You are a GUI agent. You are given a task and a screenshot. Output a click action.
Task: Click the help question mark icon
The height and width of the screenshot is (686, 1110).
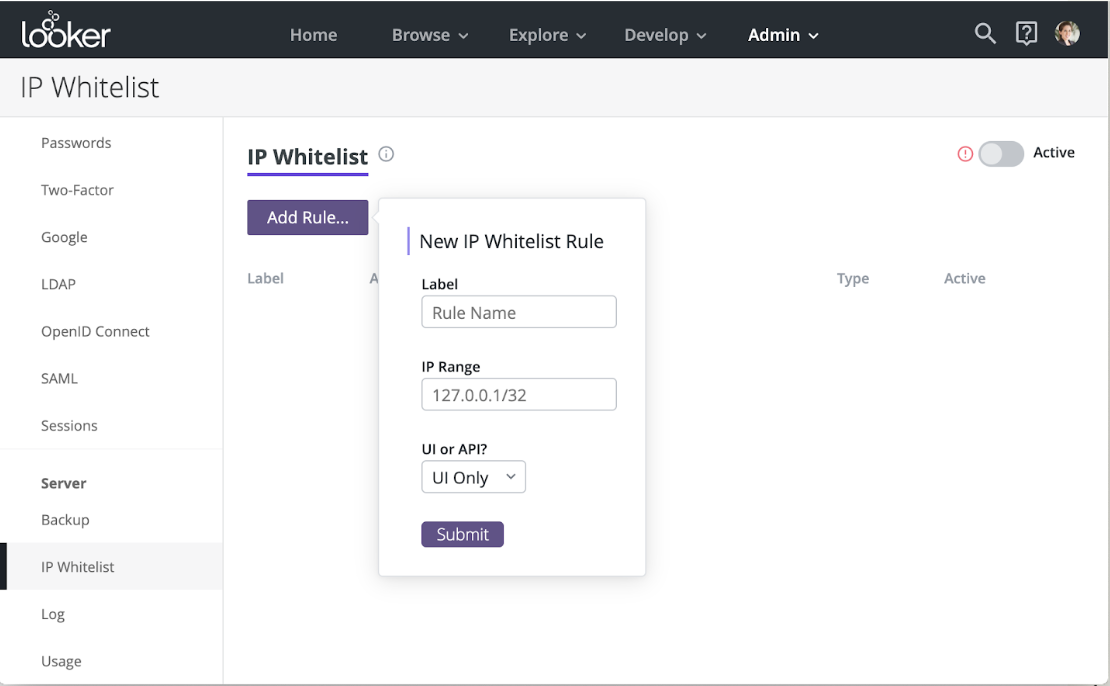coord(1026,33)
